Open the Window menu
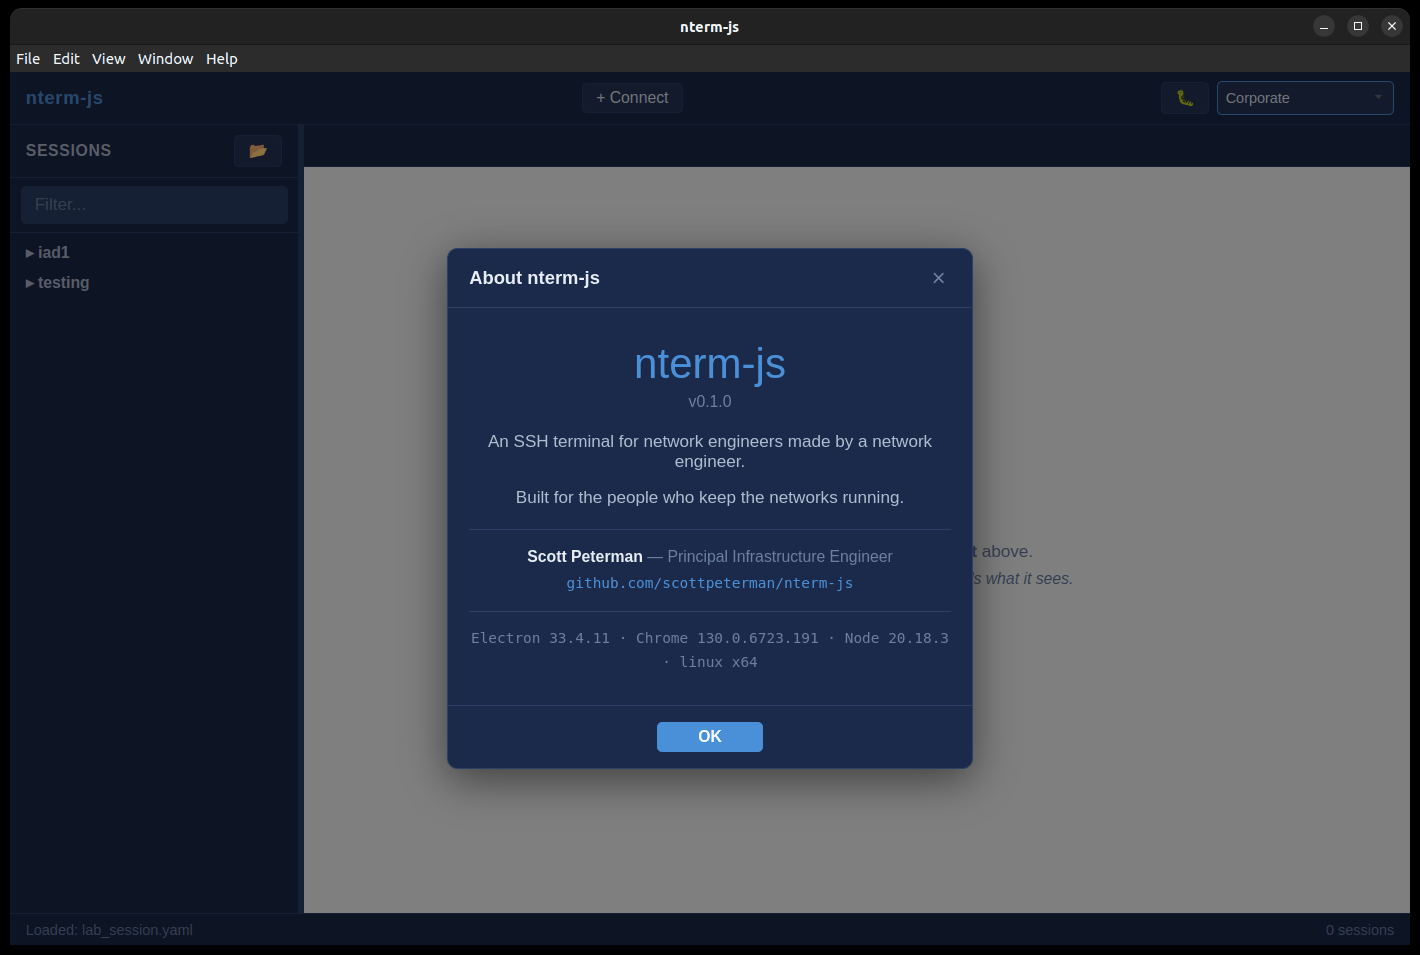1420x955 pixels. point(165,58)
